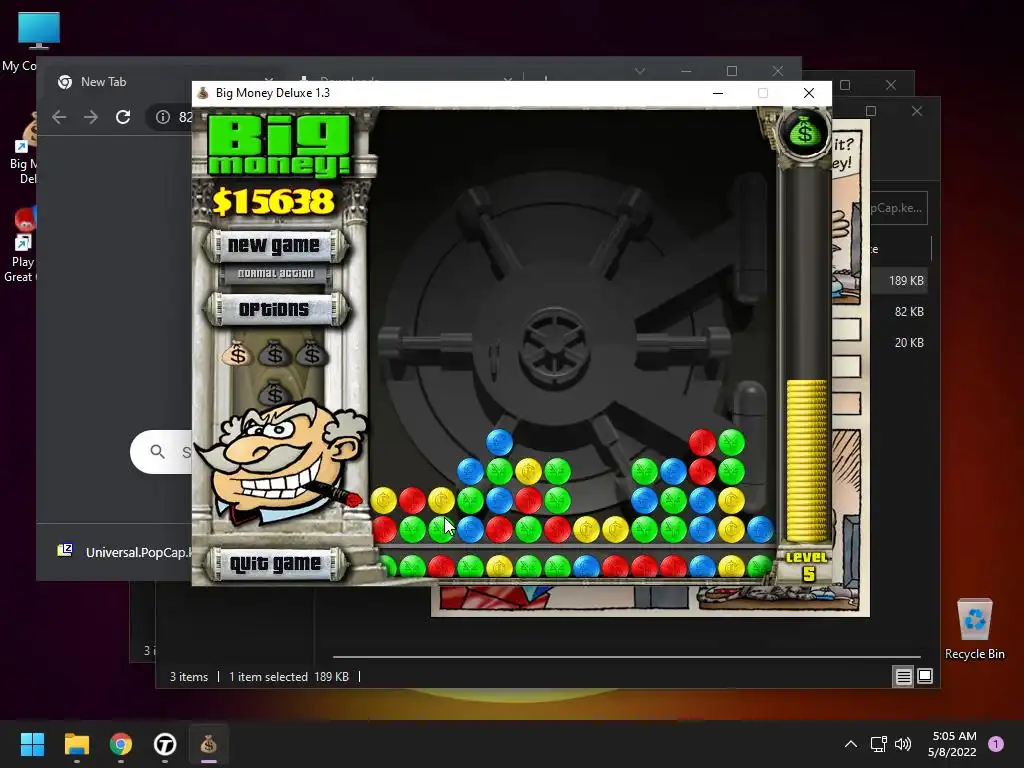The image size is (1024, 768).
Task: Reload the page in Chrome
Action: pos(123,117)
